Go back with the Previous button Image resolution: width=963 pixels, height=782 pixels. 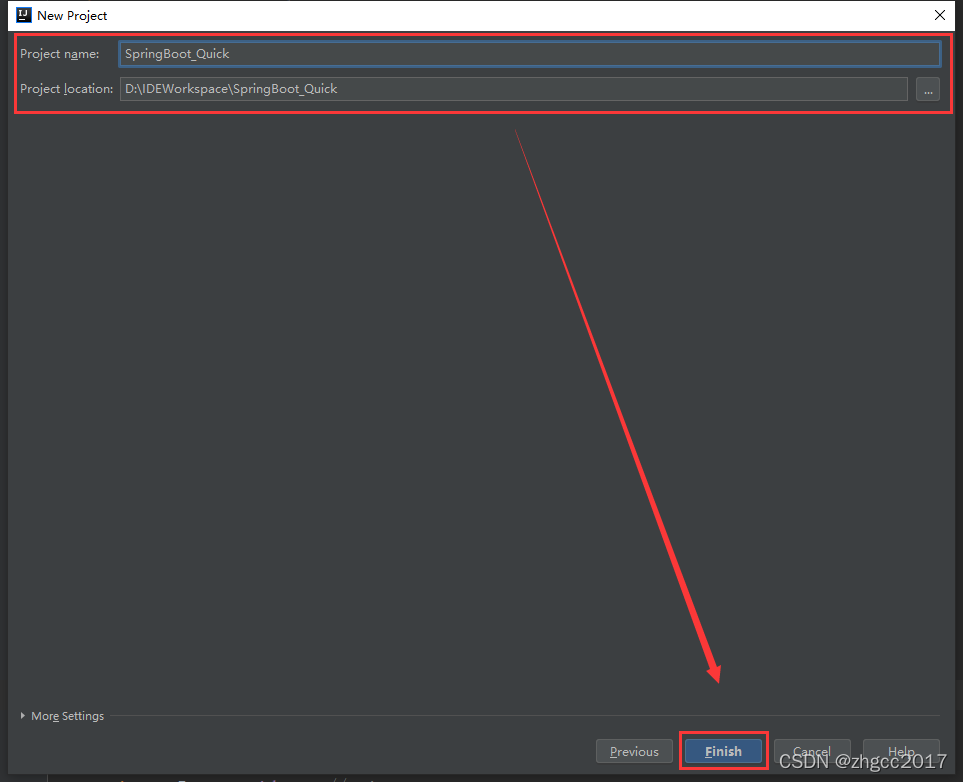634,751
